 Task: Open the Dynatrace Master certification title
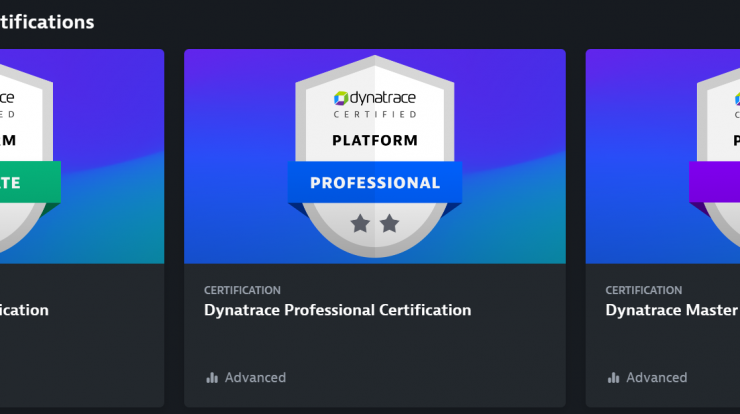coord(673,310)
